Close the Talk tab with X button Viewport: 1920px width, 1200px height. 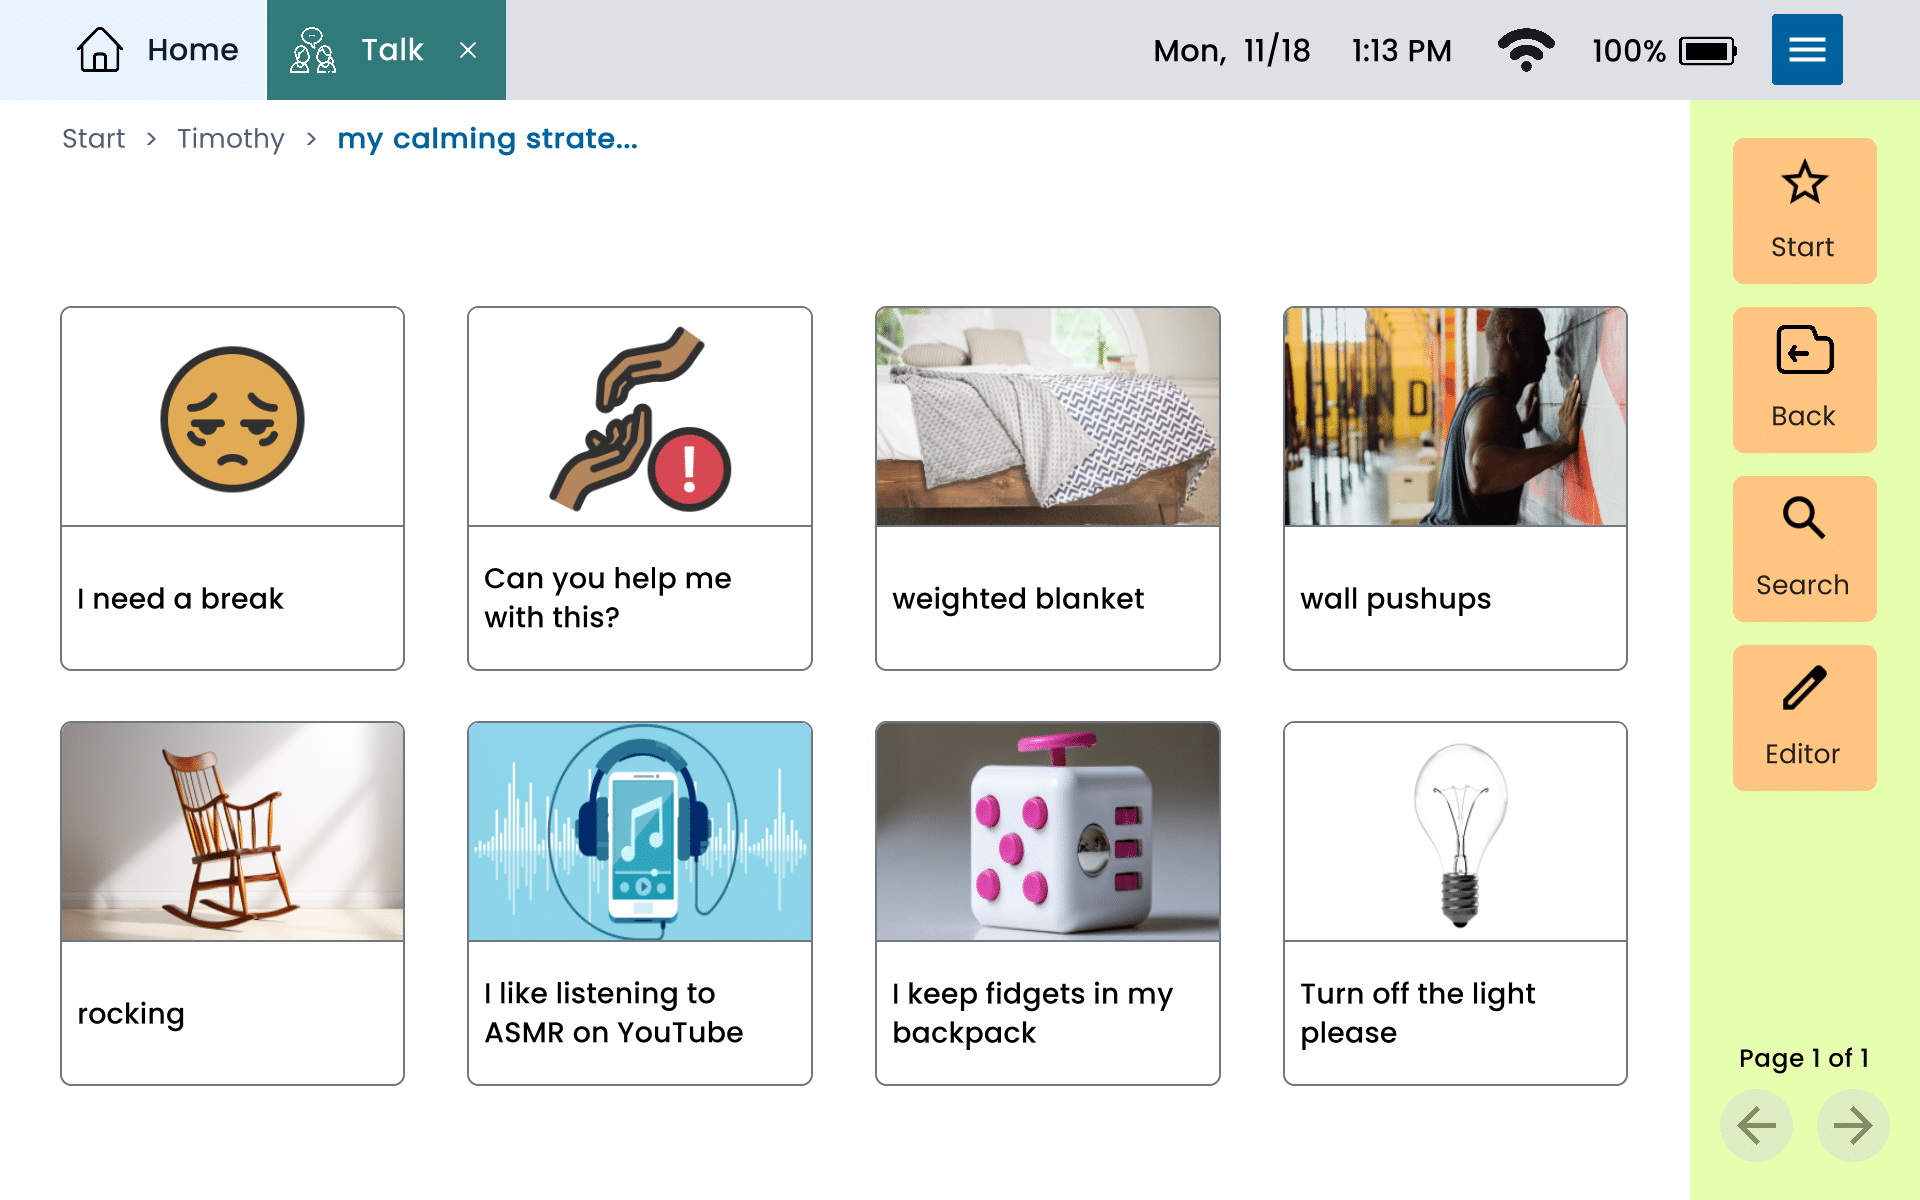click(469, 50)
